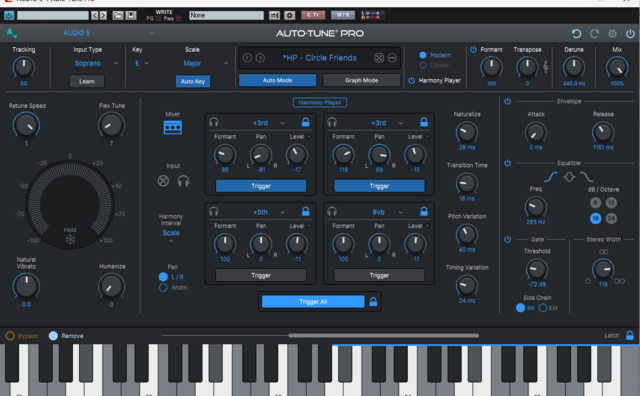
Task: Click the Input headphones icon
Action: pos(183,180)
